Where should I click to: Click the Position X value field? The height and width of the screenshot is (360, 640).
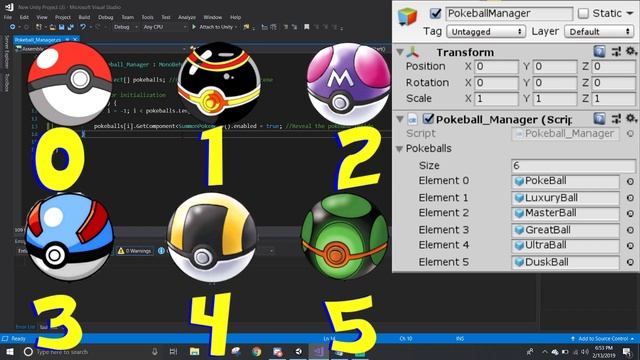496,67
